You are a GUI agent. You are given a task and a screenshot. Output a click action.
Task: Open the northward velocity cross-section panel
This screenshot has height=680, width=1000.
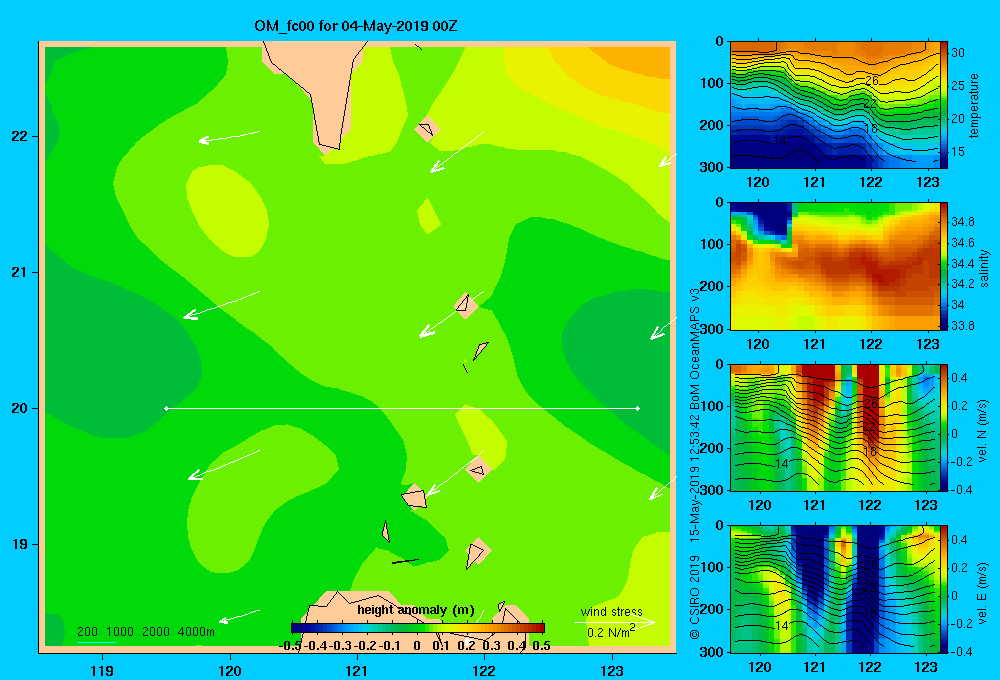coord(835,428)
